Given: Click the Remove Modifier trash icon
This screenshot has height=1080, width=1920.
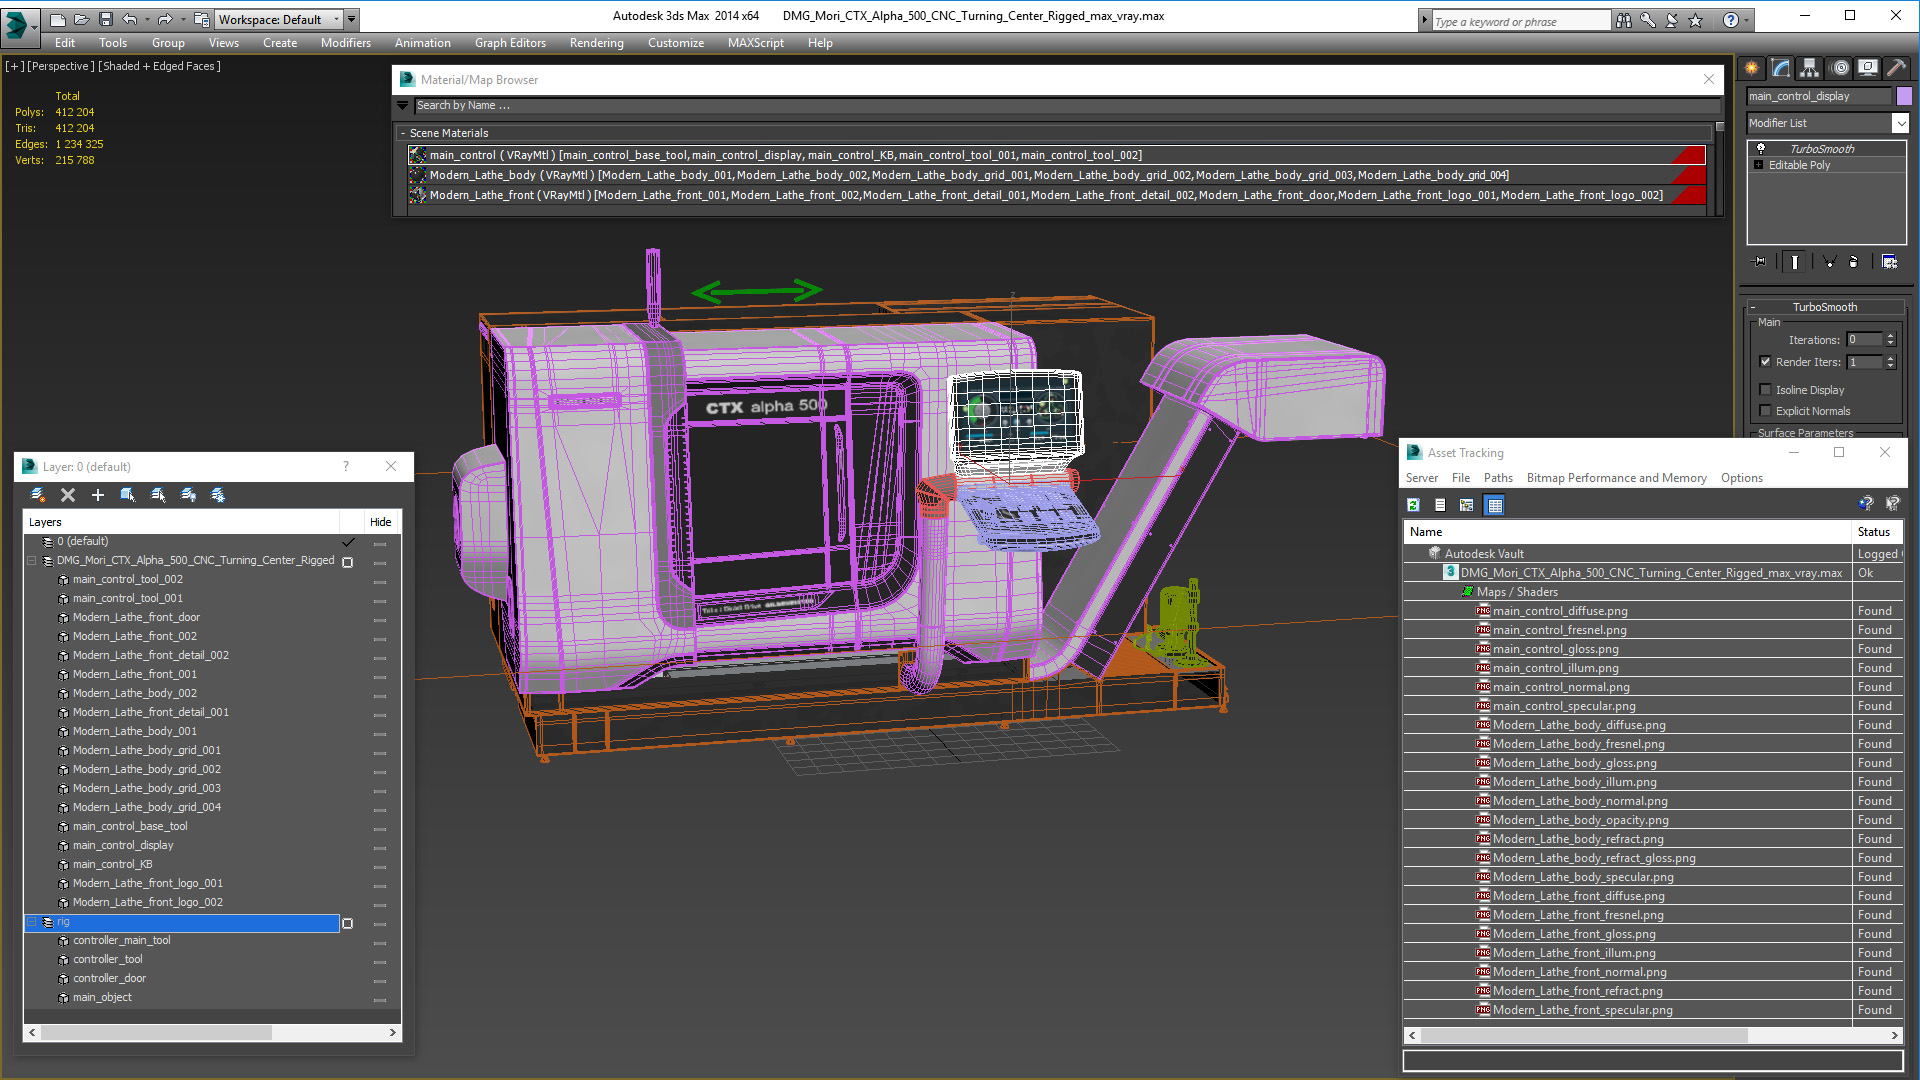Looking at the screenshot, I should tap(1854, 262).
